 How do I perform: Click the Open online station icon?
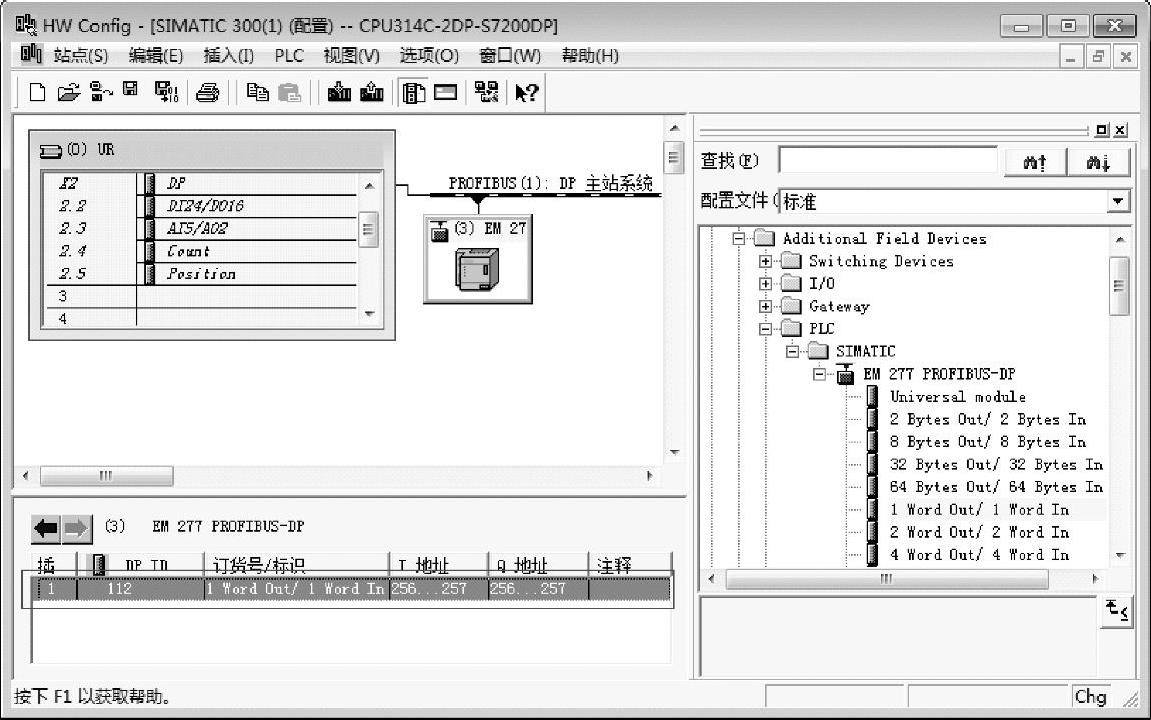(x=101, y=92)
